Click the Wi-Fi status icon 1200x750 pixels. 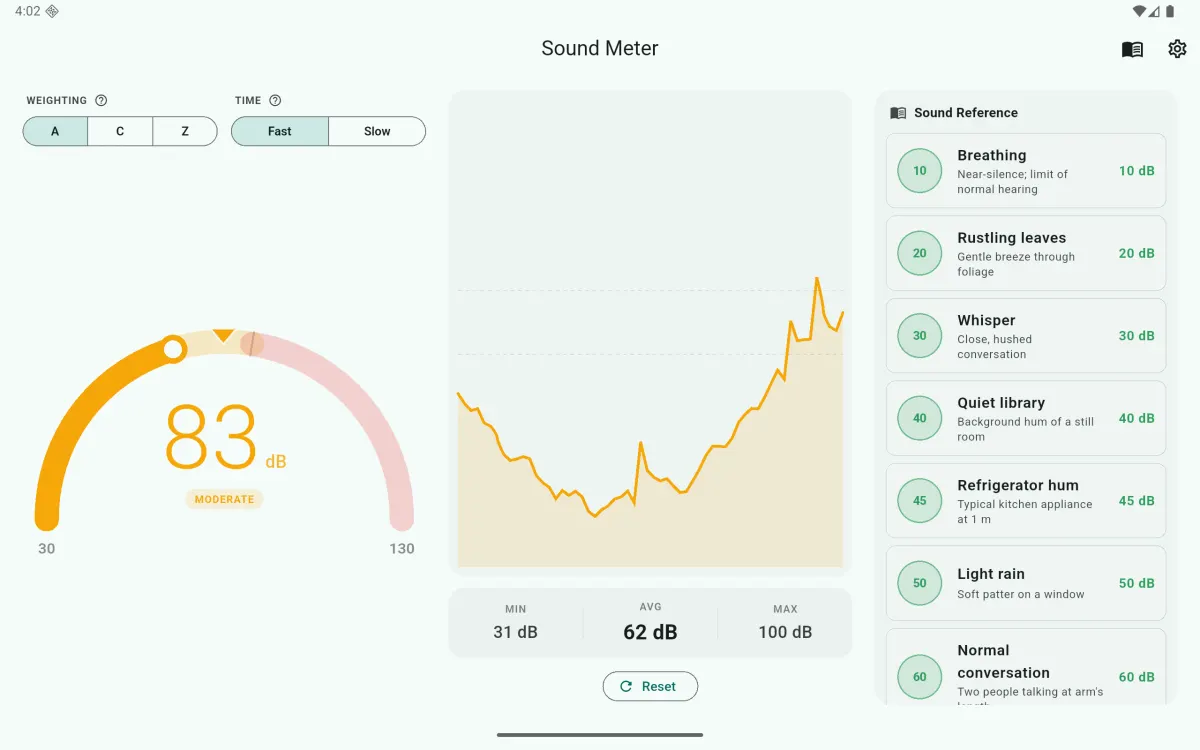[x=1139, y=11]
